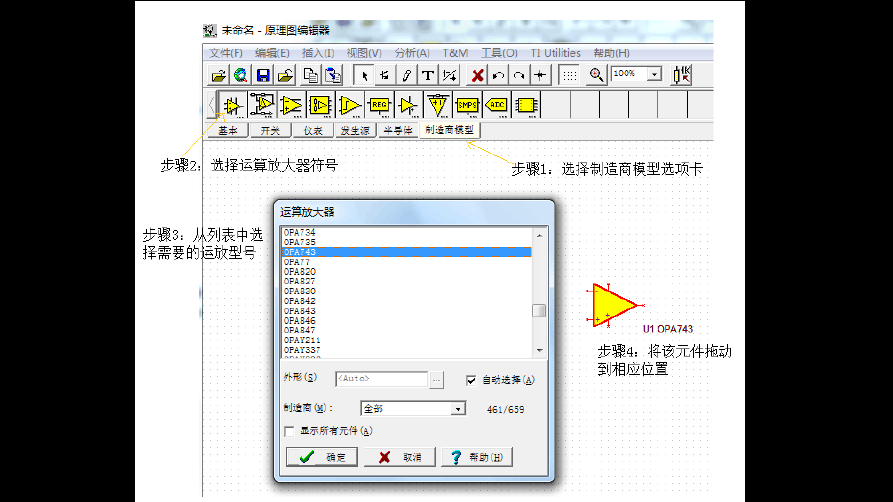Image resolution: width=893 pixels, height=502 pixels.
Task: Select the REG voltage regulator icon
Action: point(379,105)
